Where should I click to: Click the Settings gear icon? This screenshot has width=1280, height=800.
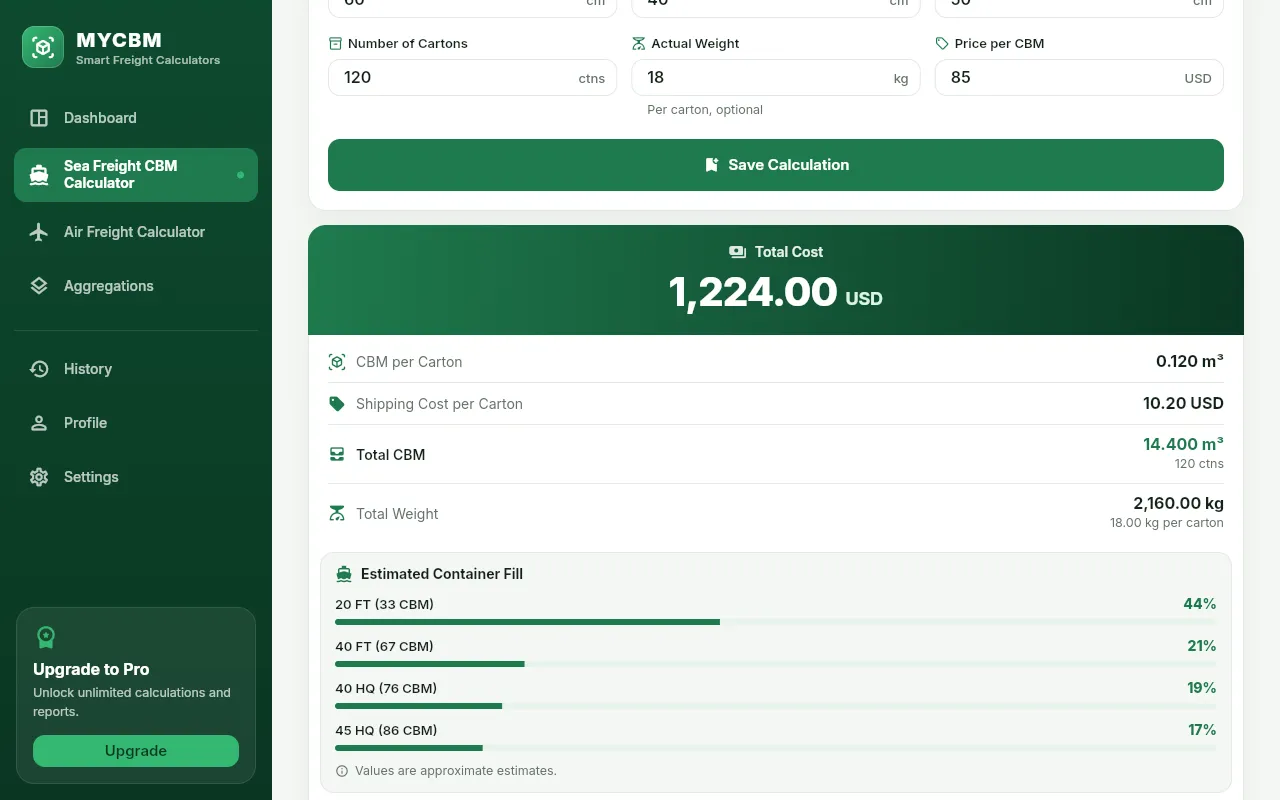point(39,477)
